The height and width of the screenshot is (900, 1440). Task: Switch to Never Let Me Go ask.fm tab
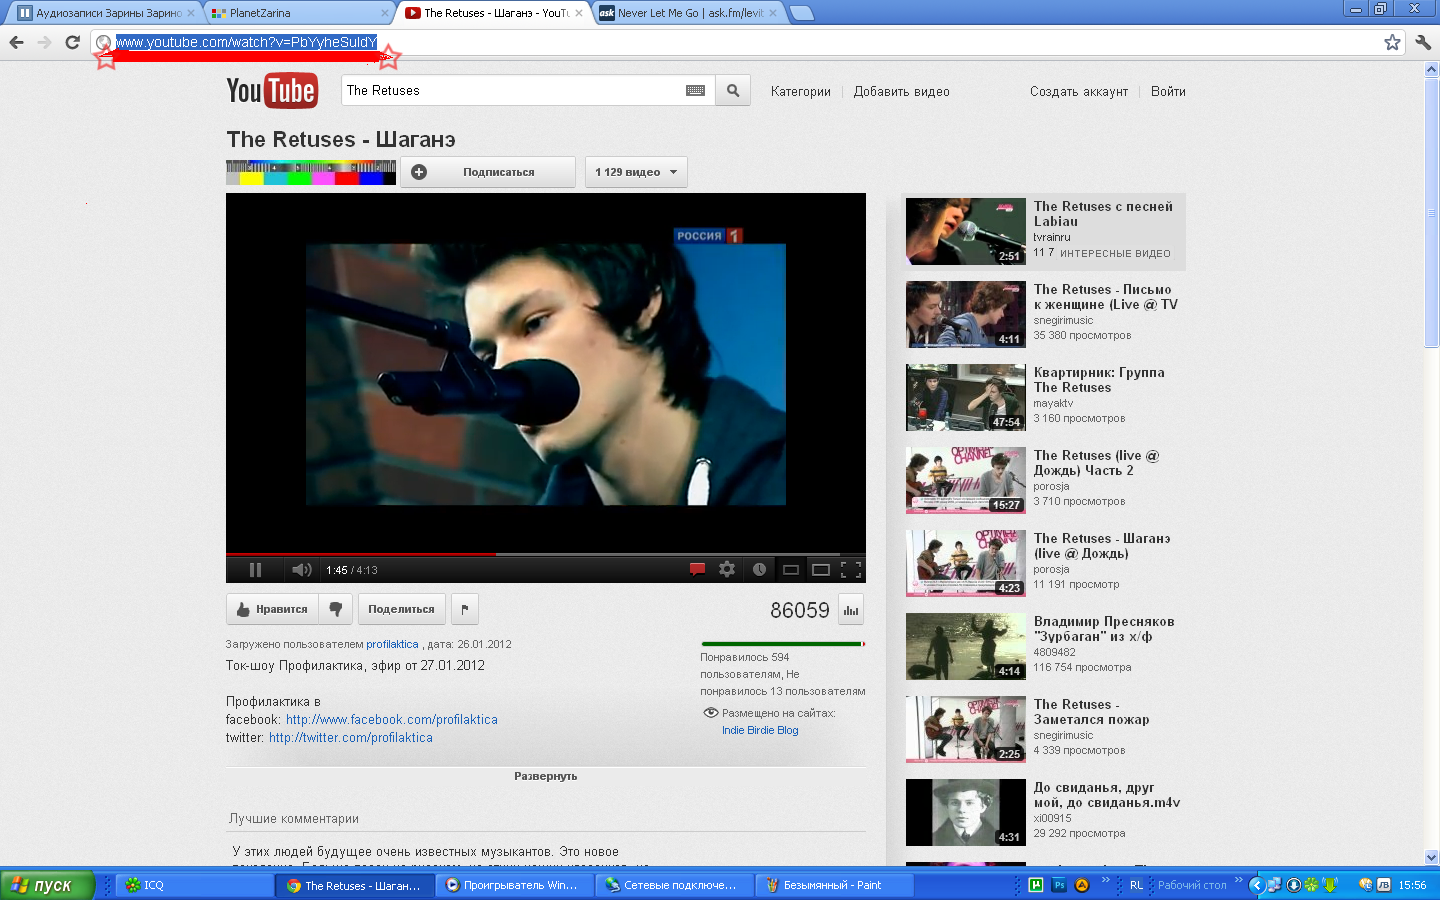(688, 13)
